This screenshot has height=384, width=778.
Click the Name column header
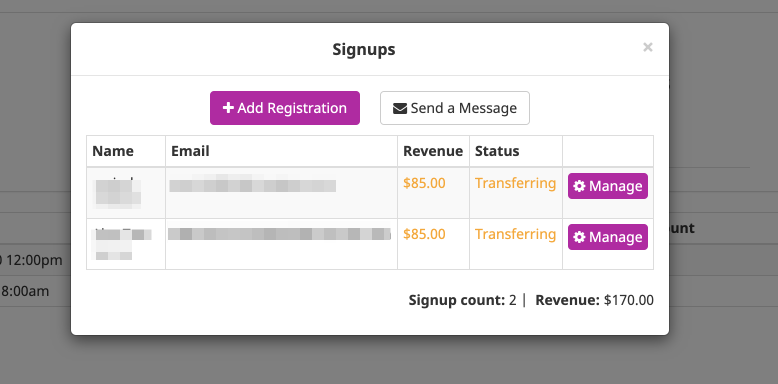coord(113,151)
